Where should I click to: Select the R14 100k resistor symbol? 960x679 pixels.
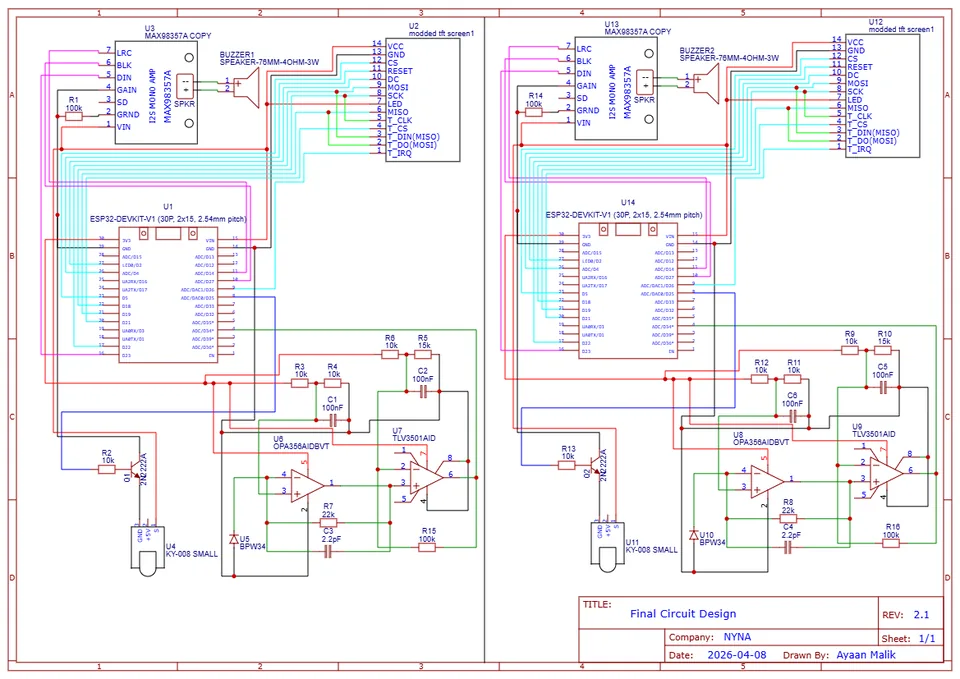pyautogui.click(x=534, y=112)
